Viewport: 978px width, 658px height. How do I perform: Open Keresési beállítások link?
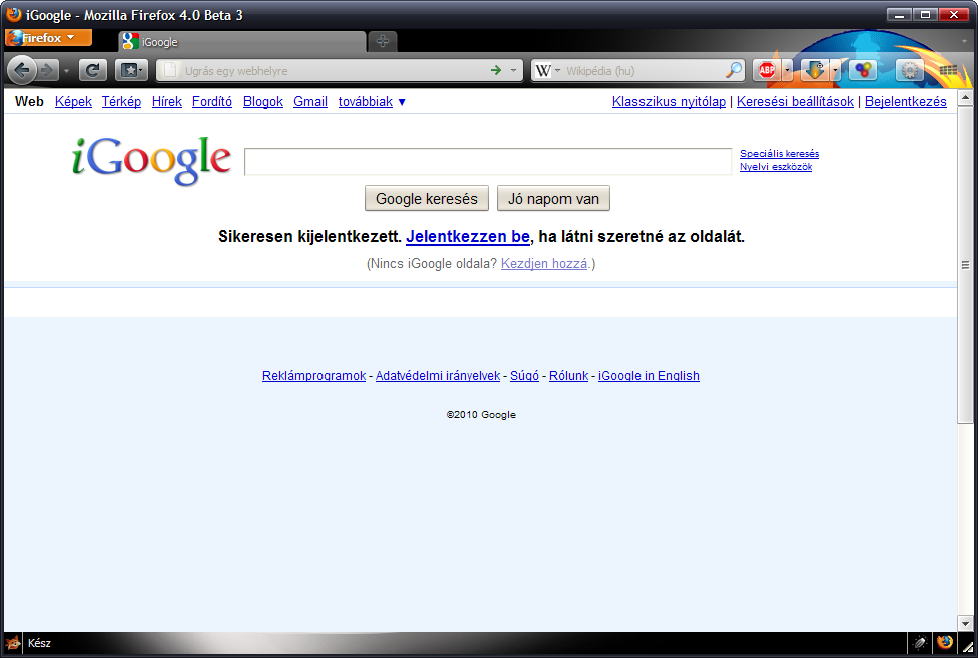click(x=795, y=101)
